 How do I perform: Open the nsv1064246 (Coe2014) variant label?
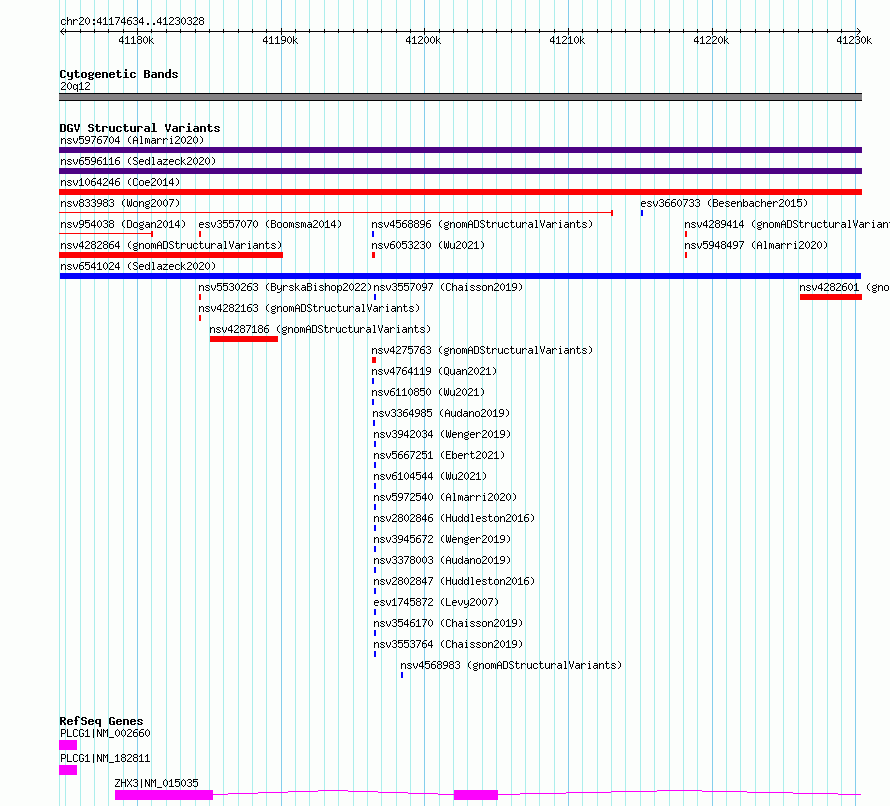pyautogui.click(x=120, y=182)
